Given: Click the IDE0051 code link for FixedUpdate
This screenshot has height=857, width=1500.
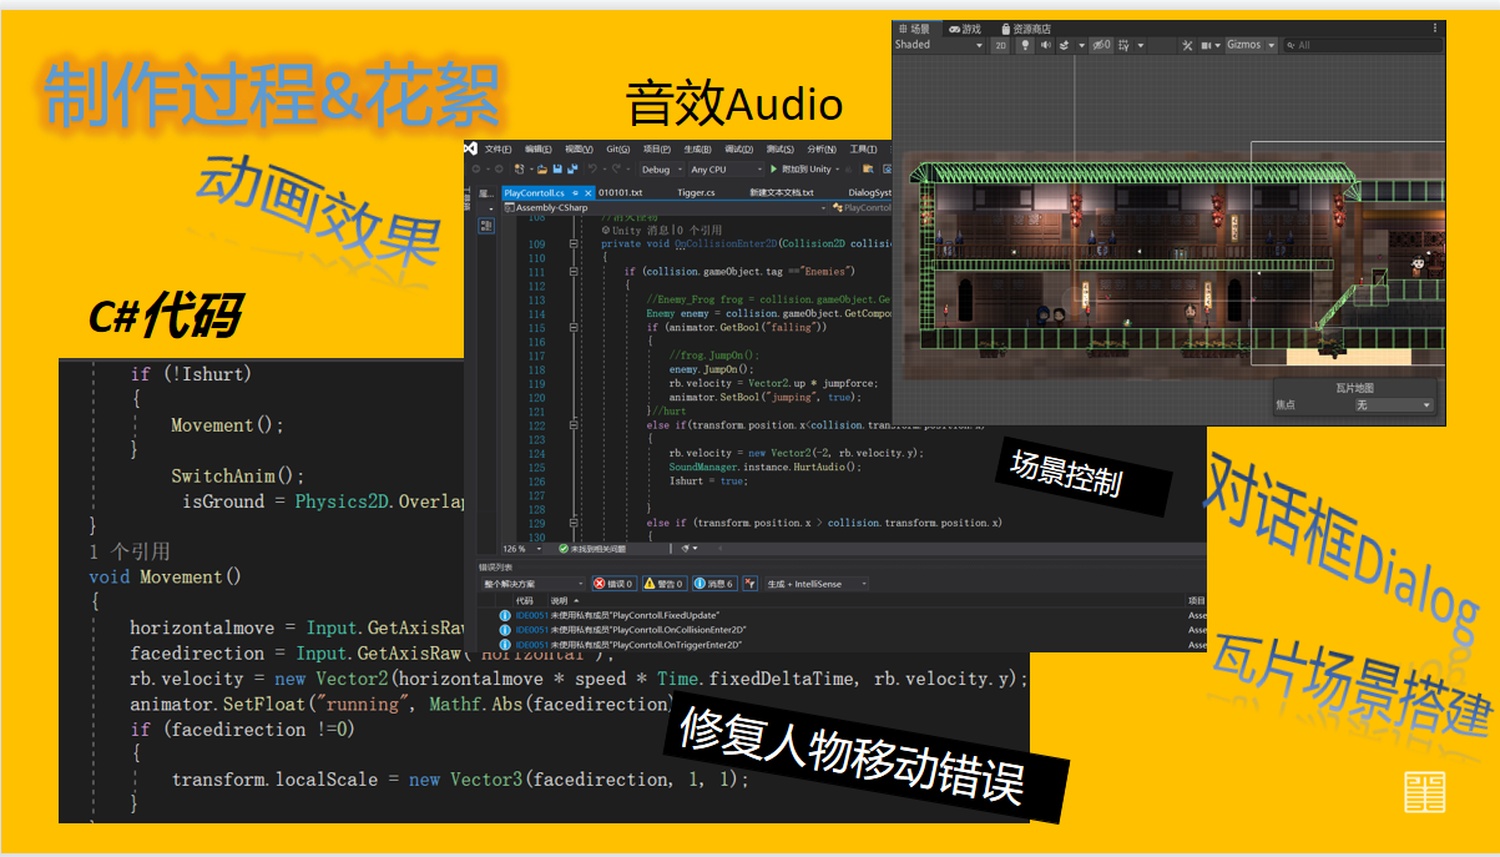Looking at the screenshot, I should point(531,616).
